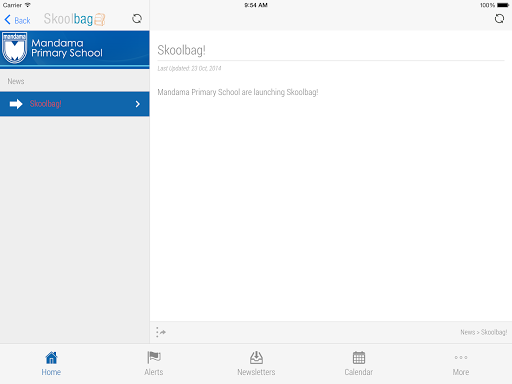Screen dimensions: 512x384
Task: Click the Alerts flag icon
Action: [x=154, y=358]
